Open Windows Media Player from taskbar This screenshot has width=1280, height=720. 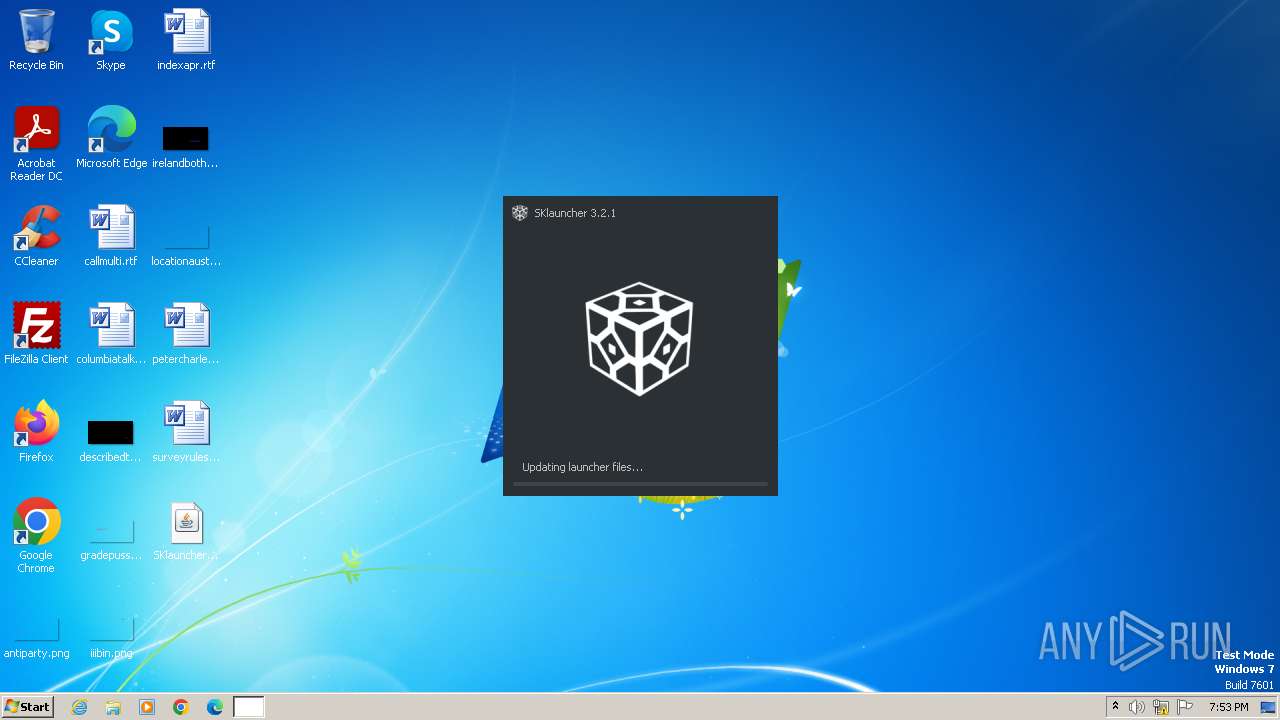coord(147,707)
